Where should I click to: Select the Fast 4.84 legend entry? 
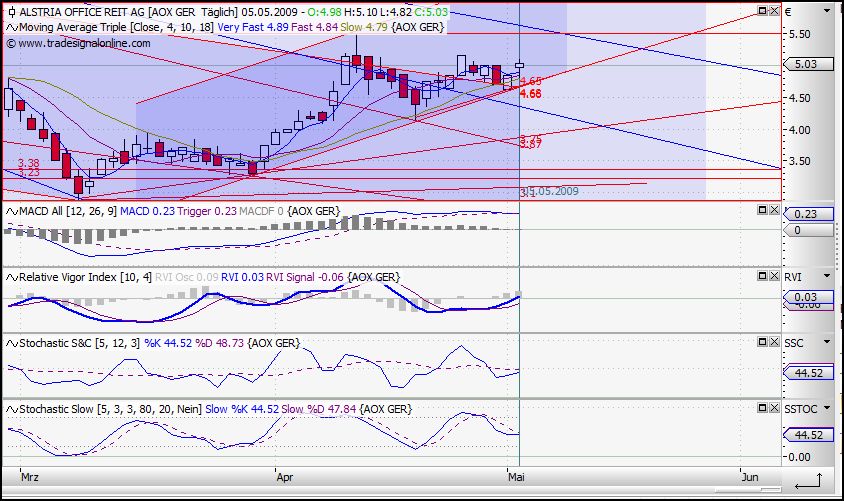click(315, 27)
